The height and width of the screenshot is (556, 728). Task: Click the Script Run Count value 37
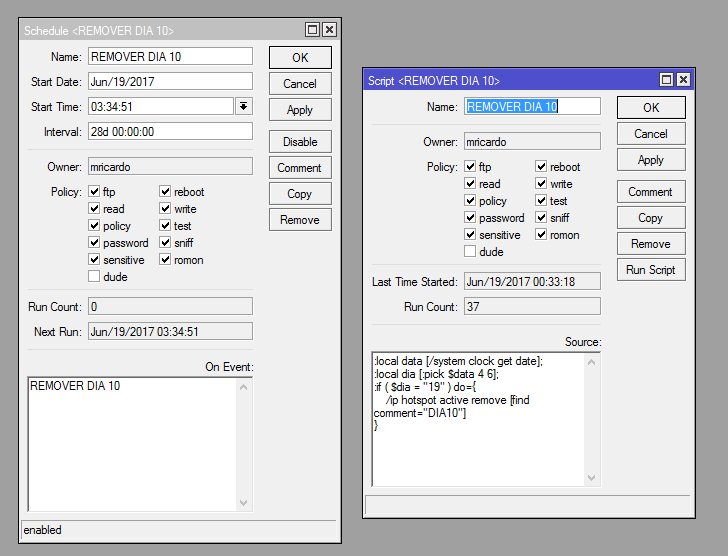(x=532, y=306)
